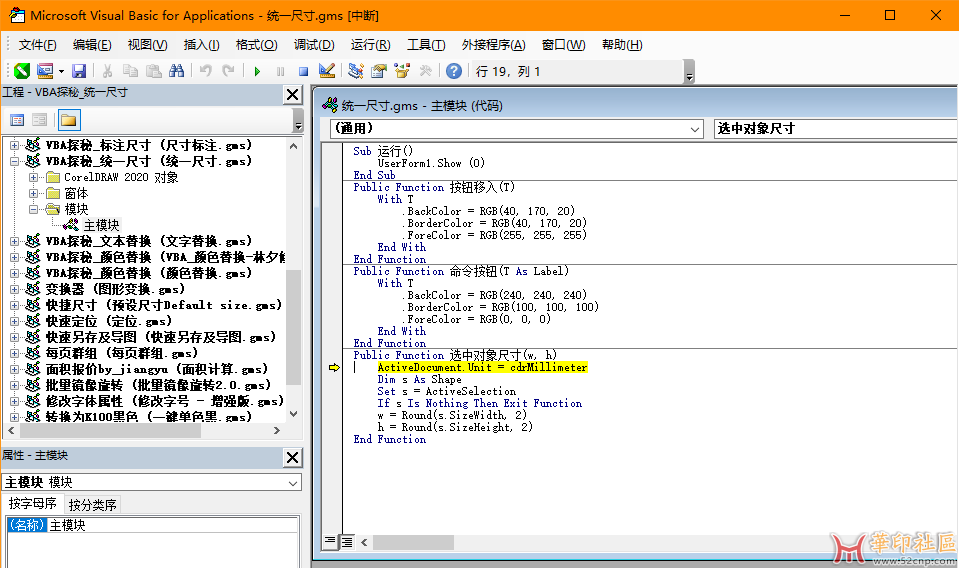
Task: Open the 调试(D) menu
Action: [314, 45]
